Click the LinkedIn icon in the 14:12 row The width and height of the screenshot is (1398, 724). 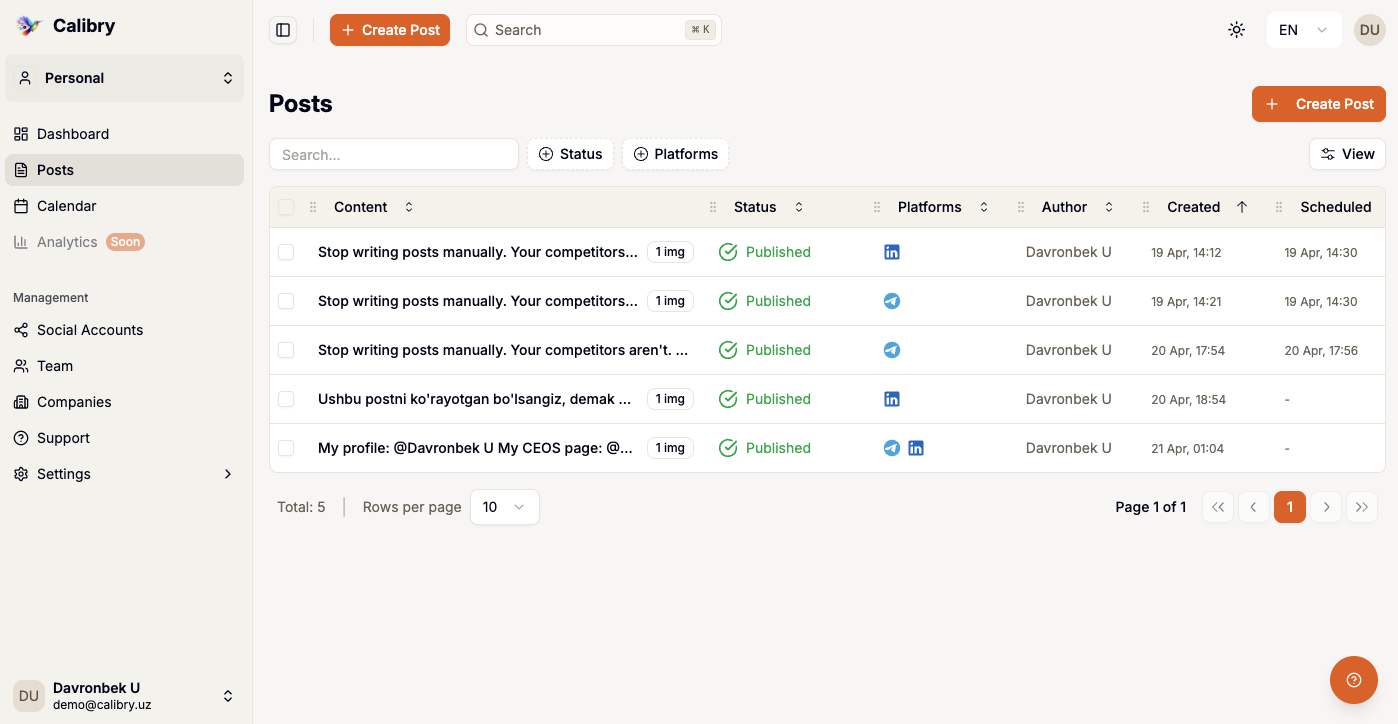pyautogui.click(x=892, y=252)
